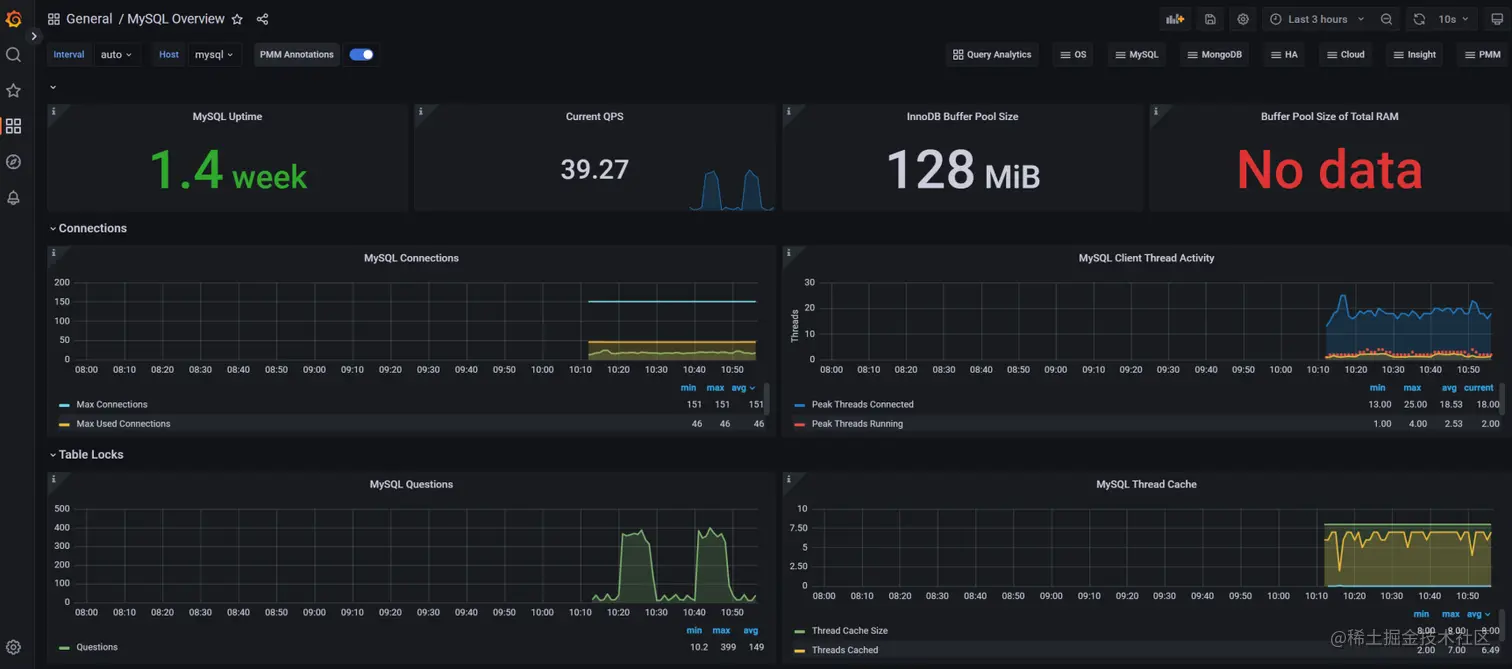Viewport: 1512px width, 669px height.
Task: Open Insight dashboards menu
Action: [x=1414, y=55]
